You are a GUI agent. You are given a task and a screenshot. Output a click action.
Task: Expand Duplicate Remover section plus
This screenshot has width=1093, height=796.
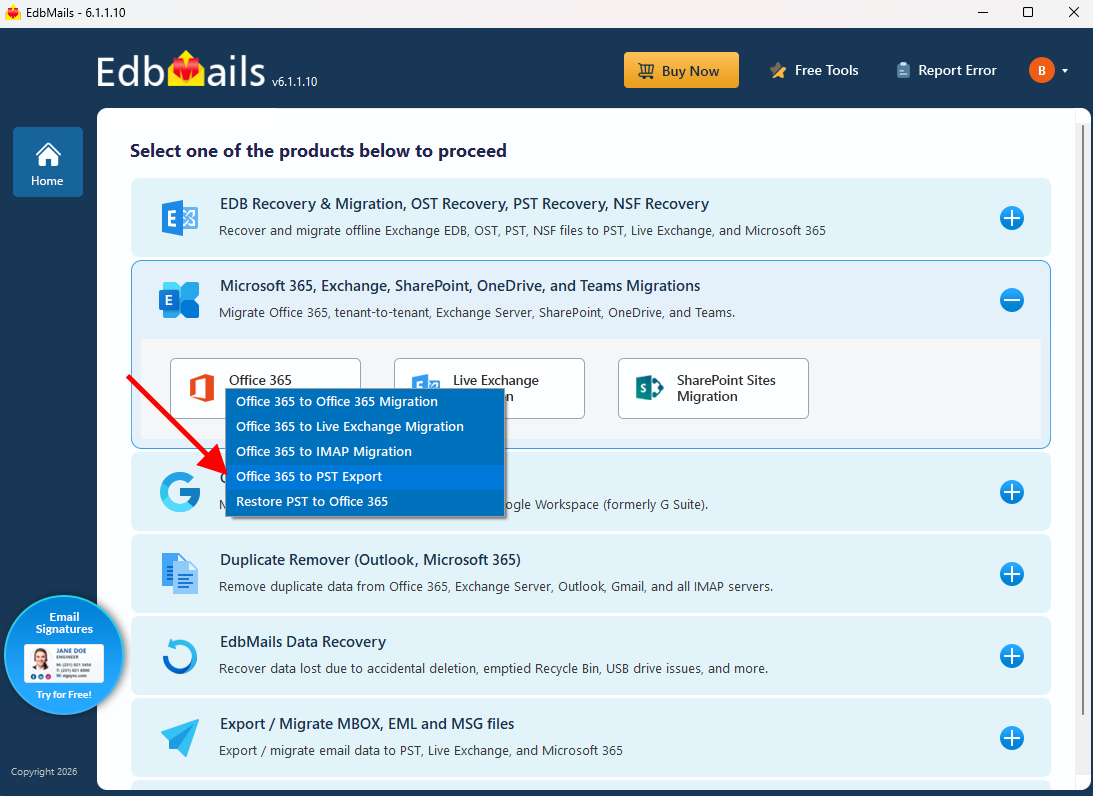(x=1011, y=574)
